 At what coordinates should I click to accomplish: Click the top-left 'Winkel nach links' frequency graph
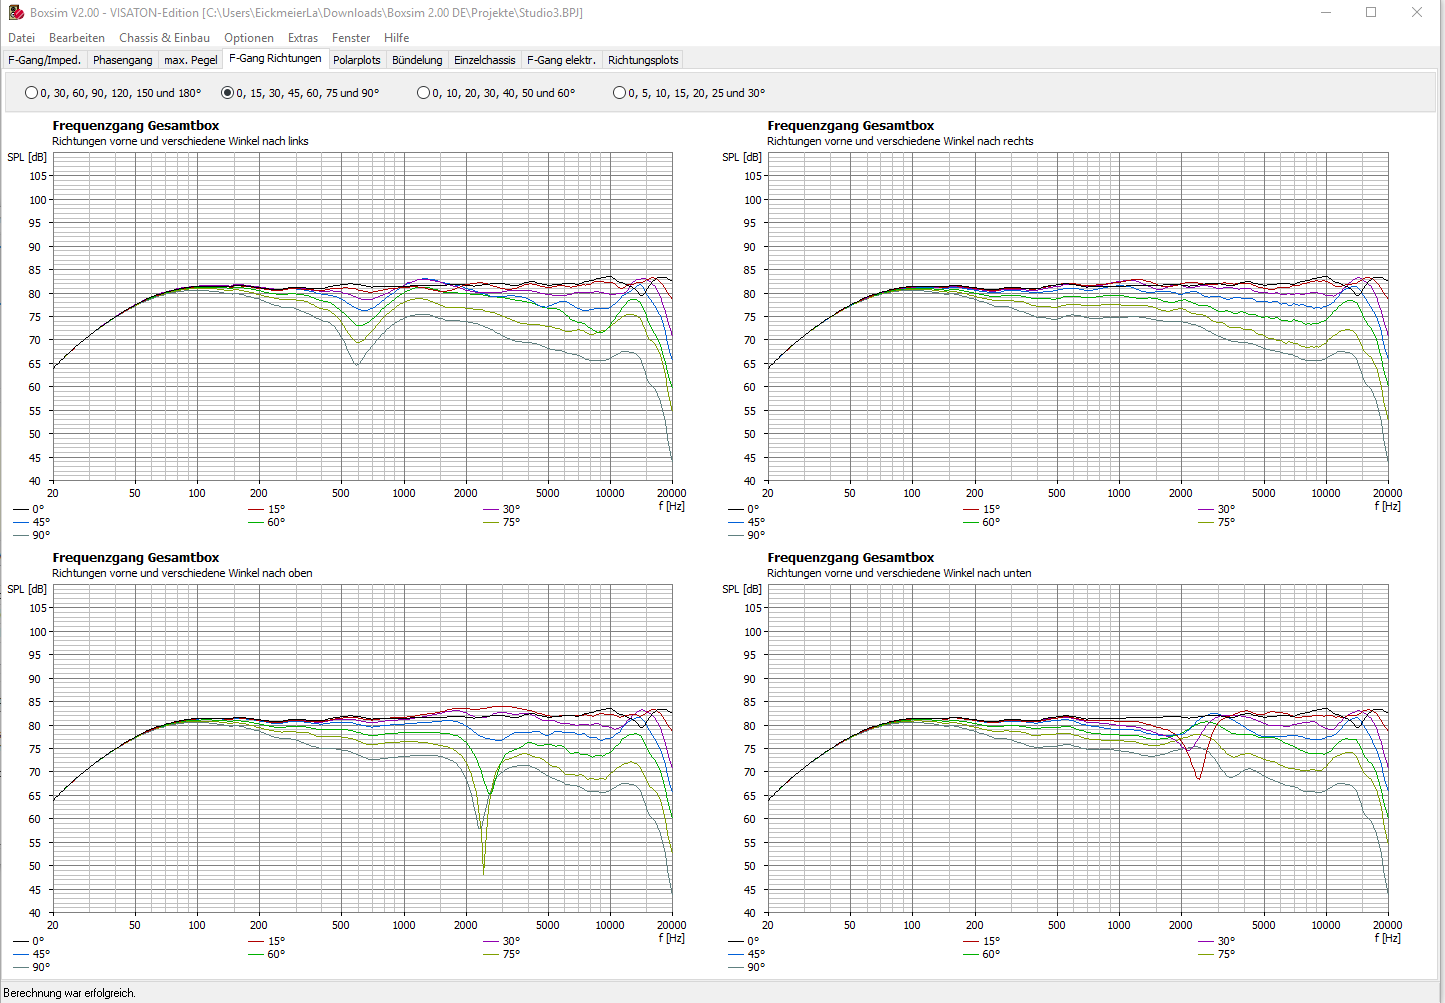(362, 317)
